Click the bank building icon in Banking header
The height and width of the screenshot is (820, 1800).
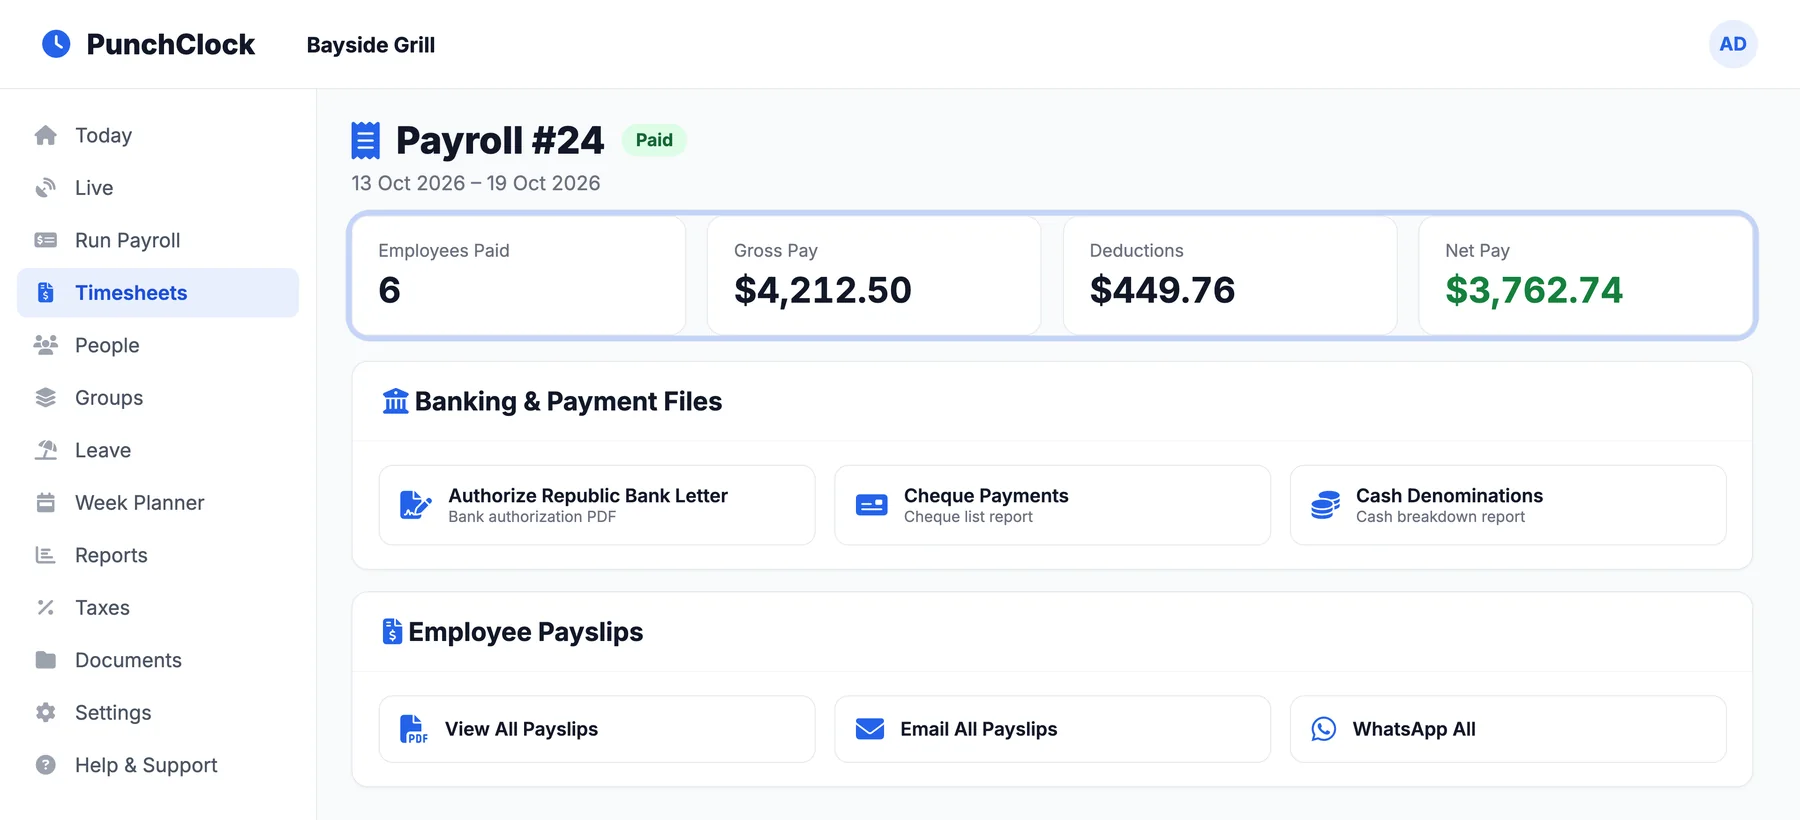pos(396,401)
